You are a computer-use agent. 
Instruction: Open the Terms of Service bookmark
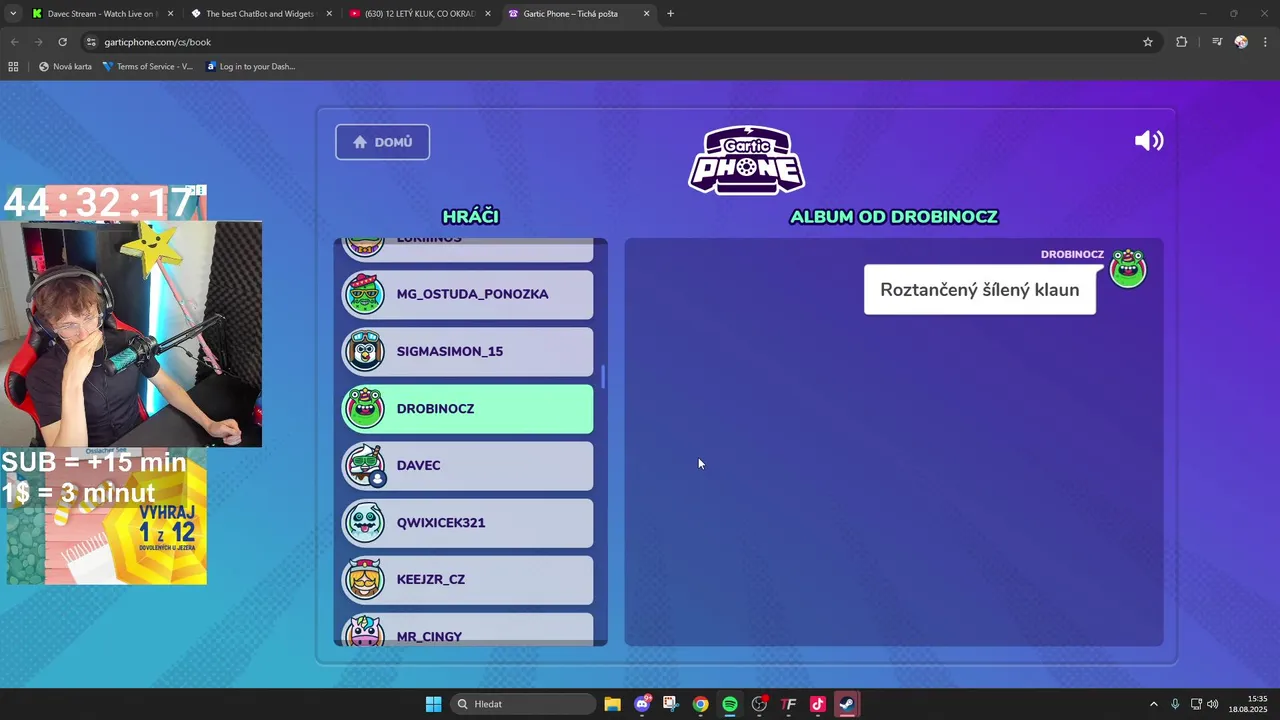[x=146, y=67]
